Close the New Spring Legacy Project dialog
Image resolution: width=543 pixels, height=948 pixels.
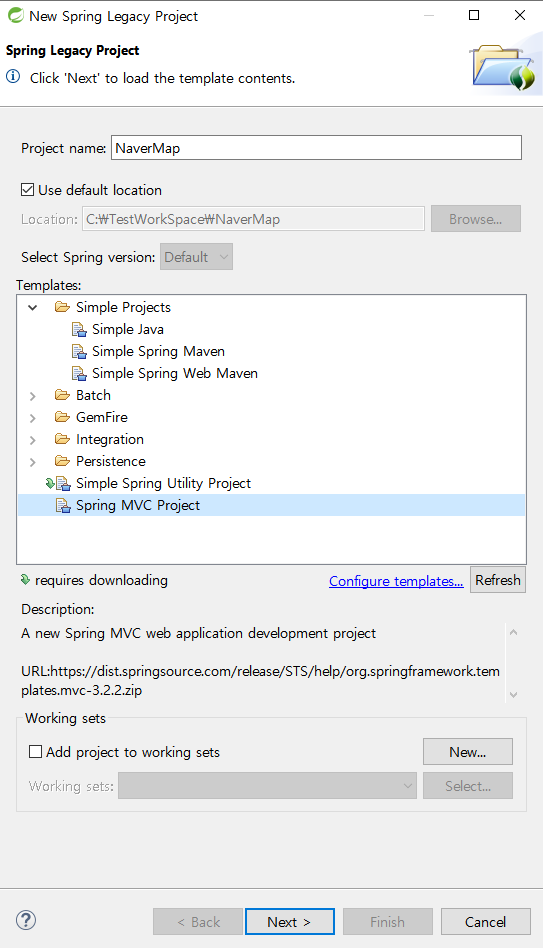pyautogui.click(x=520, y=15)
